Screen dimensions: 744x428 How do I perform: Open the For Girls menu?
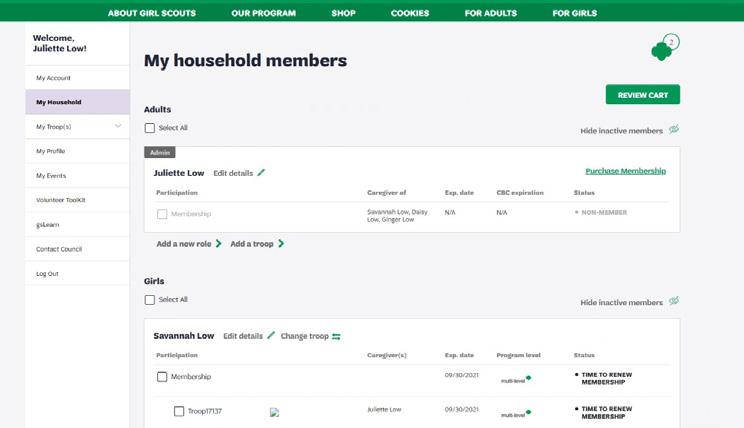pos(575,13)
